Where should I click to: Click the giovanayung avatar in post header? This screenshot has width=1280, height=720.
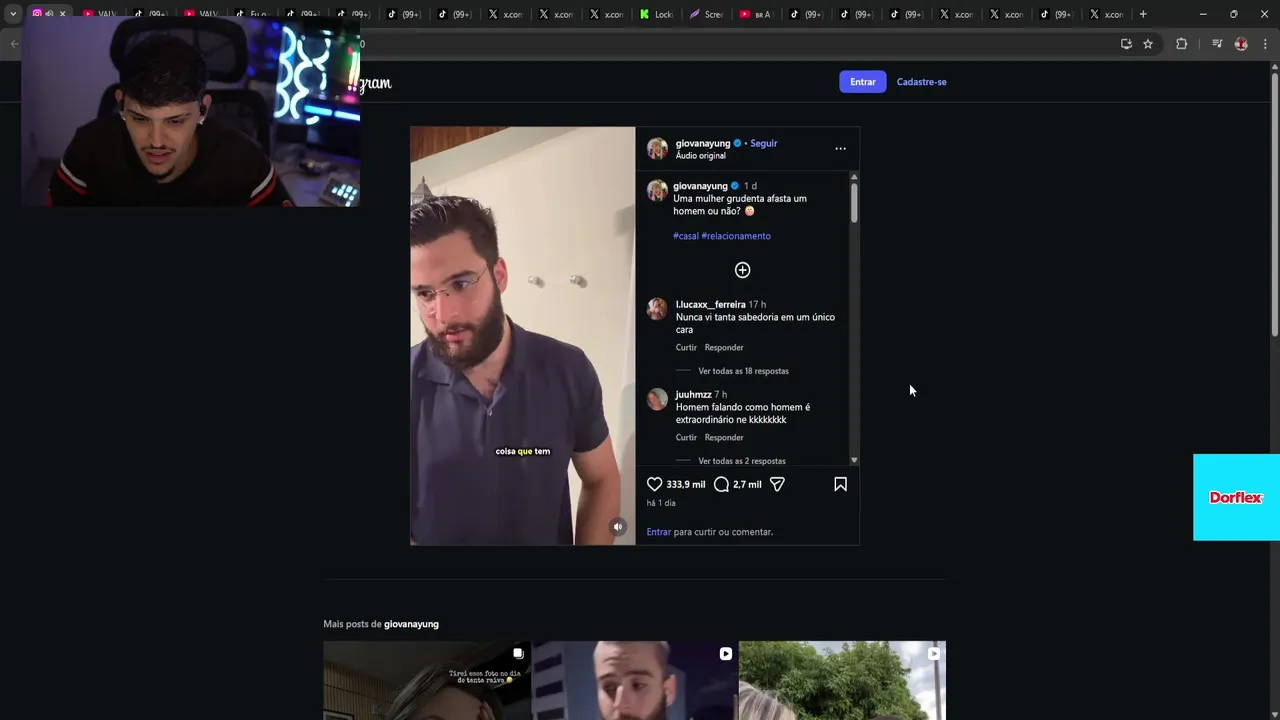[657, 149]
